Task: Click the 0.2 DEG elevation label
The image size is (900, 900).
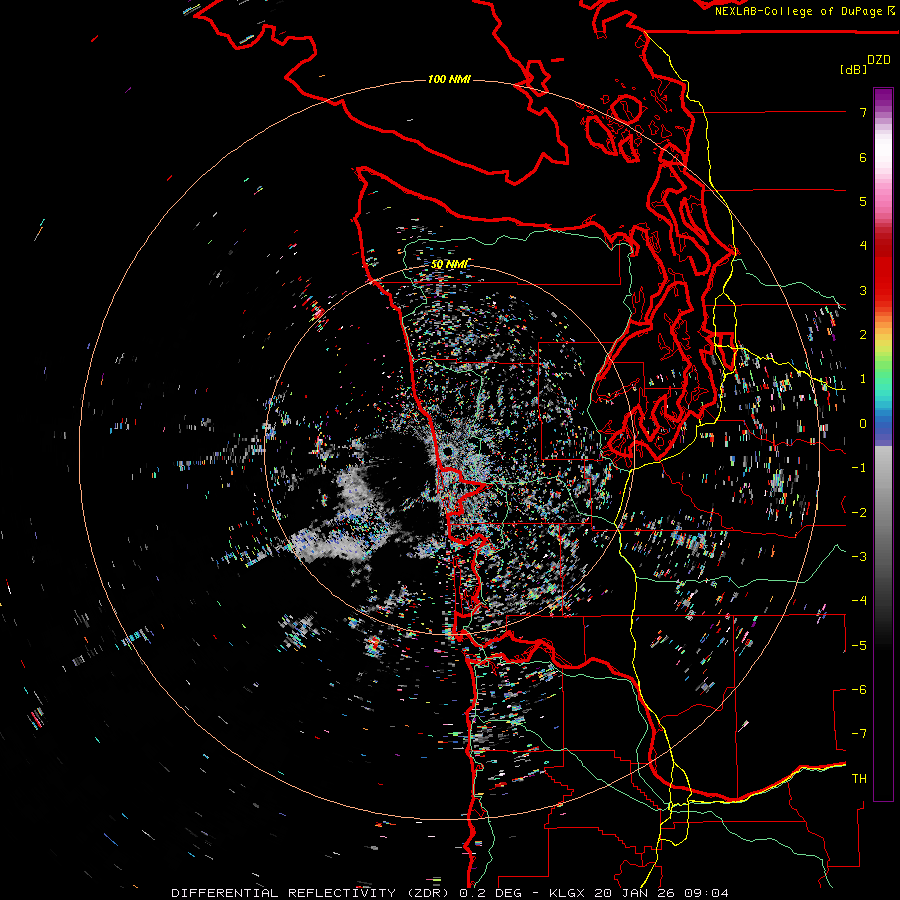Action: point(490,893)
